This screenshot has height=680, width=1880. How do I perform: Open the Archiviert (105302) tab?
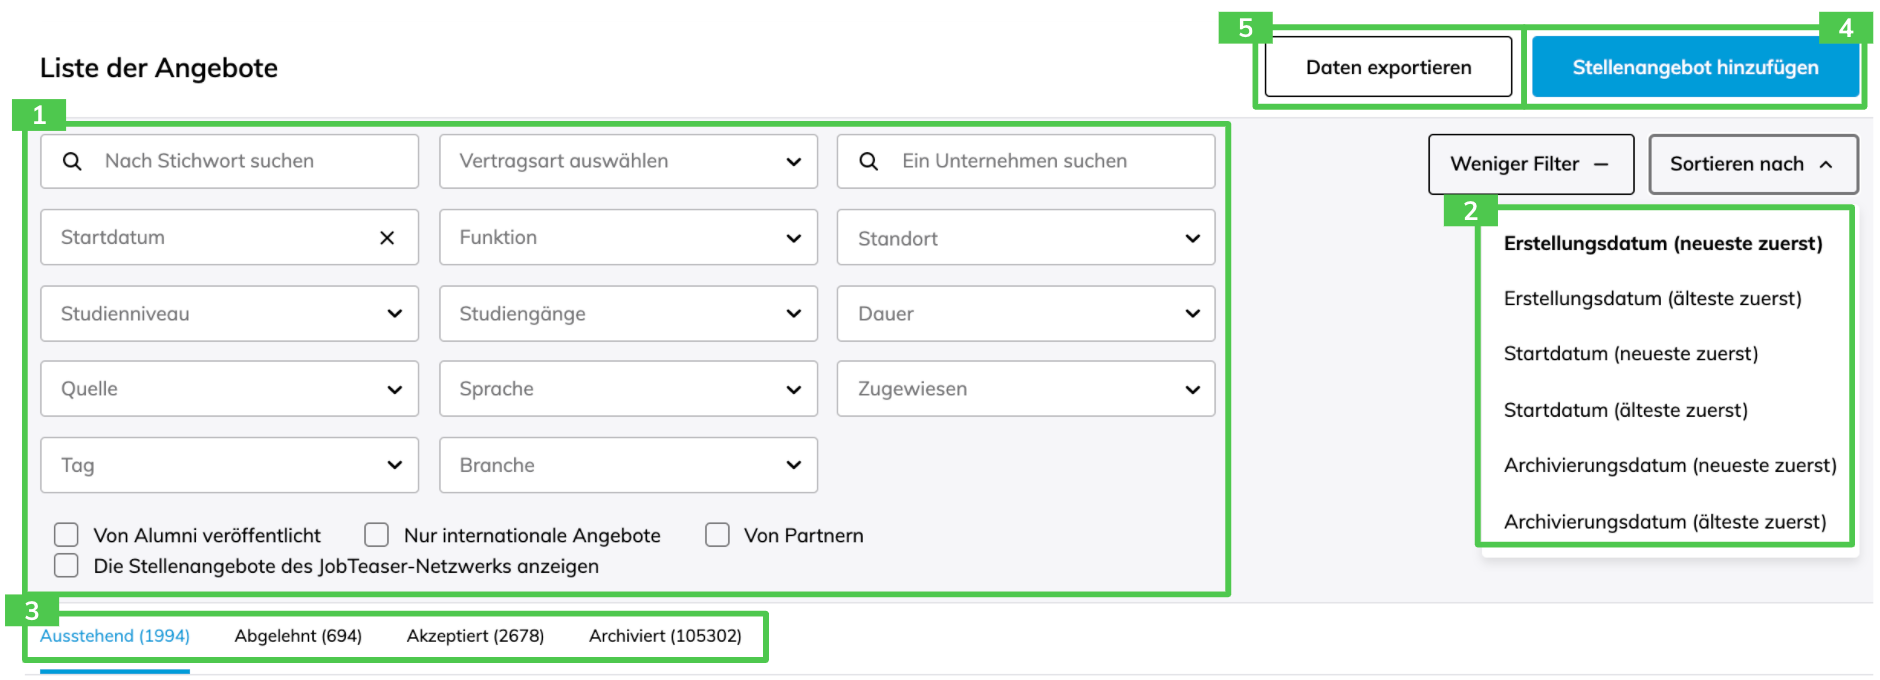tap(665, 636)
